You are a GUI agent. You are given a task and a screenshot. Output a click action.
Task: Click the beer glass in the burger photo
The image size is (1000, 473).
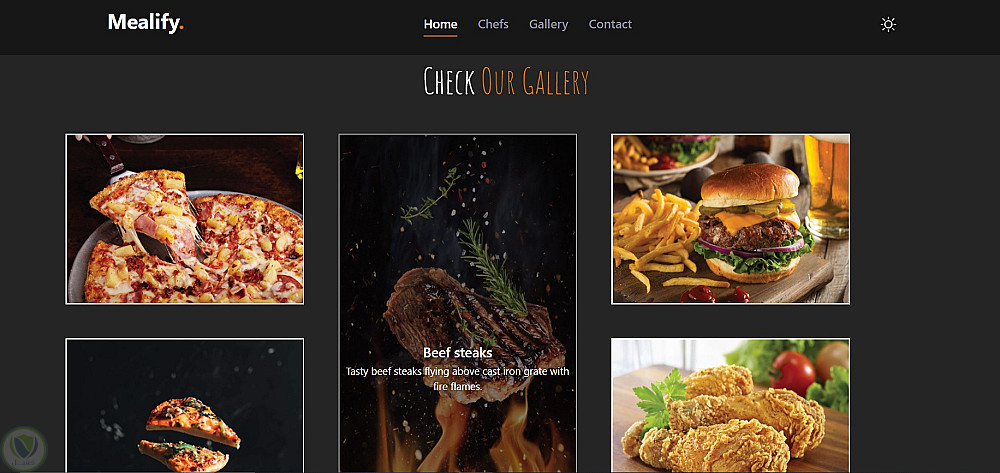(826, 186)
